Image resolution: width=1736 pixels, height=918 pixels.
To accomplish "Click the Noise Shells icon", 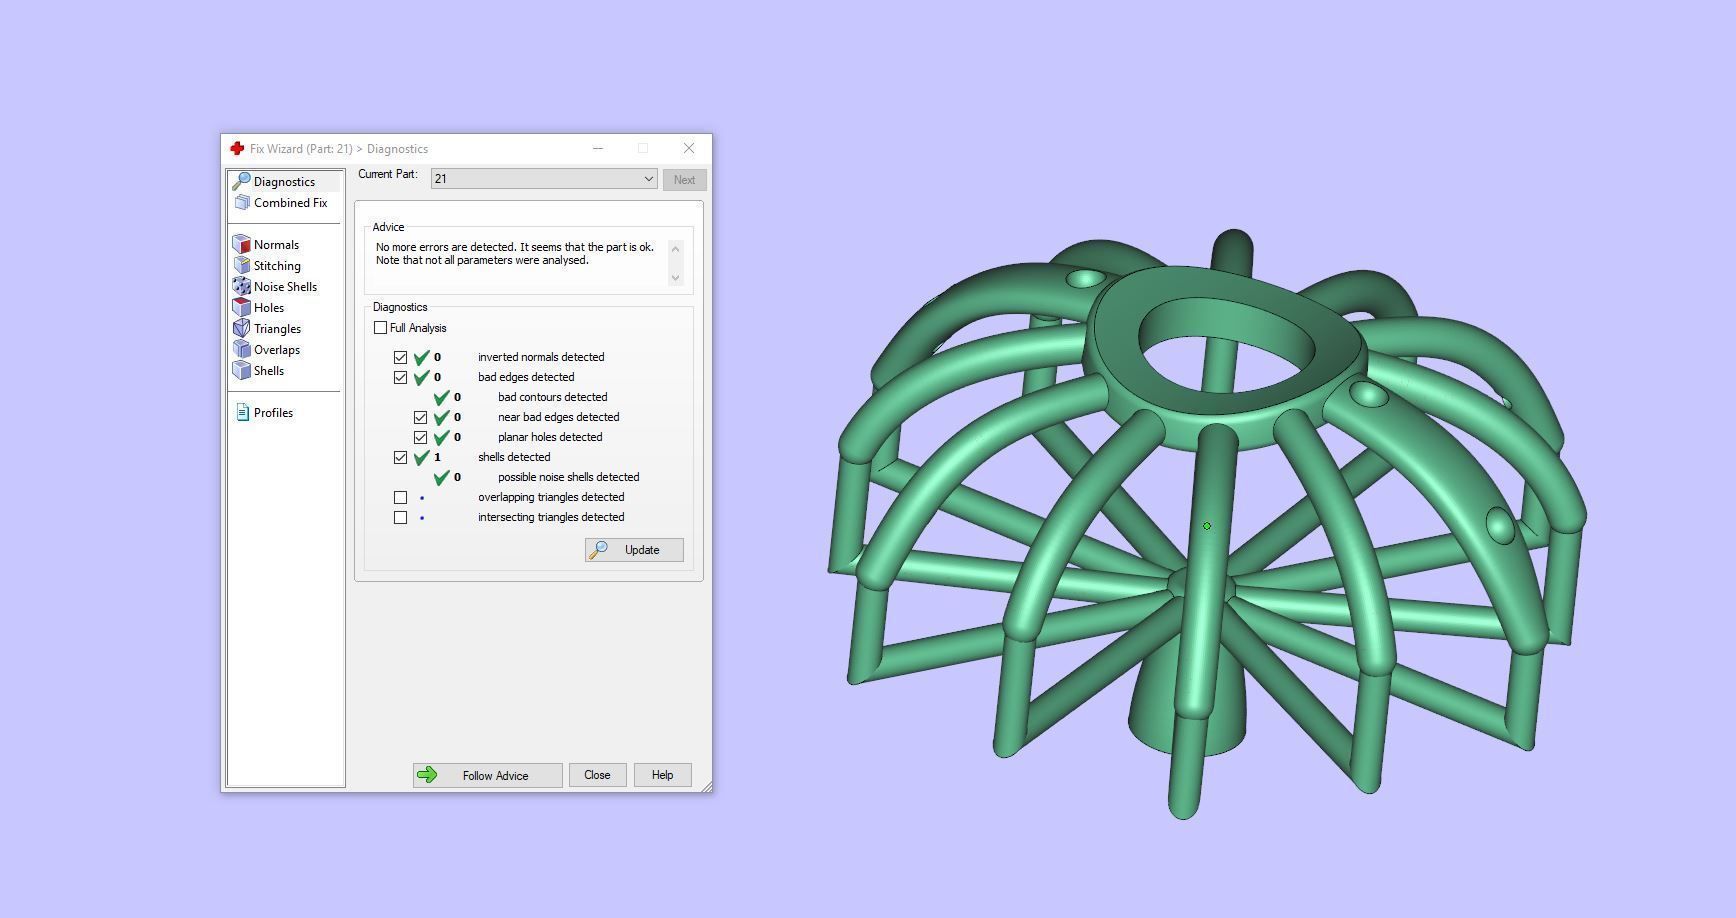I will (241, 286).
